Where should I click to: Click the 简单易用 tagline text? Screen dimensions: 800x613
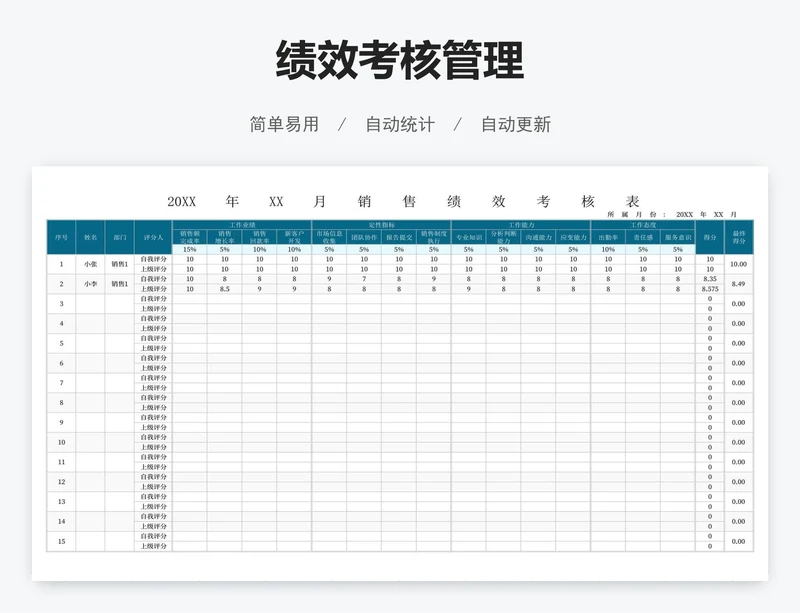tap(284, 125)
